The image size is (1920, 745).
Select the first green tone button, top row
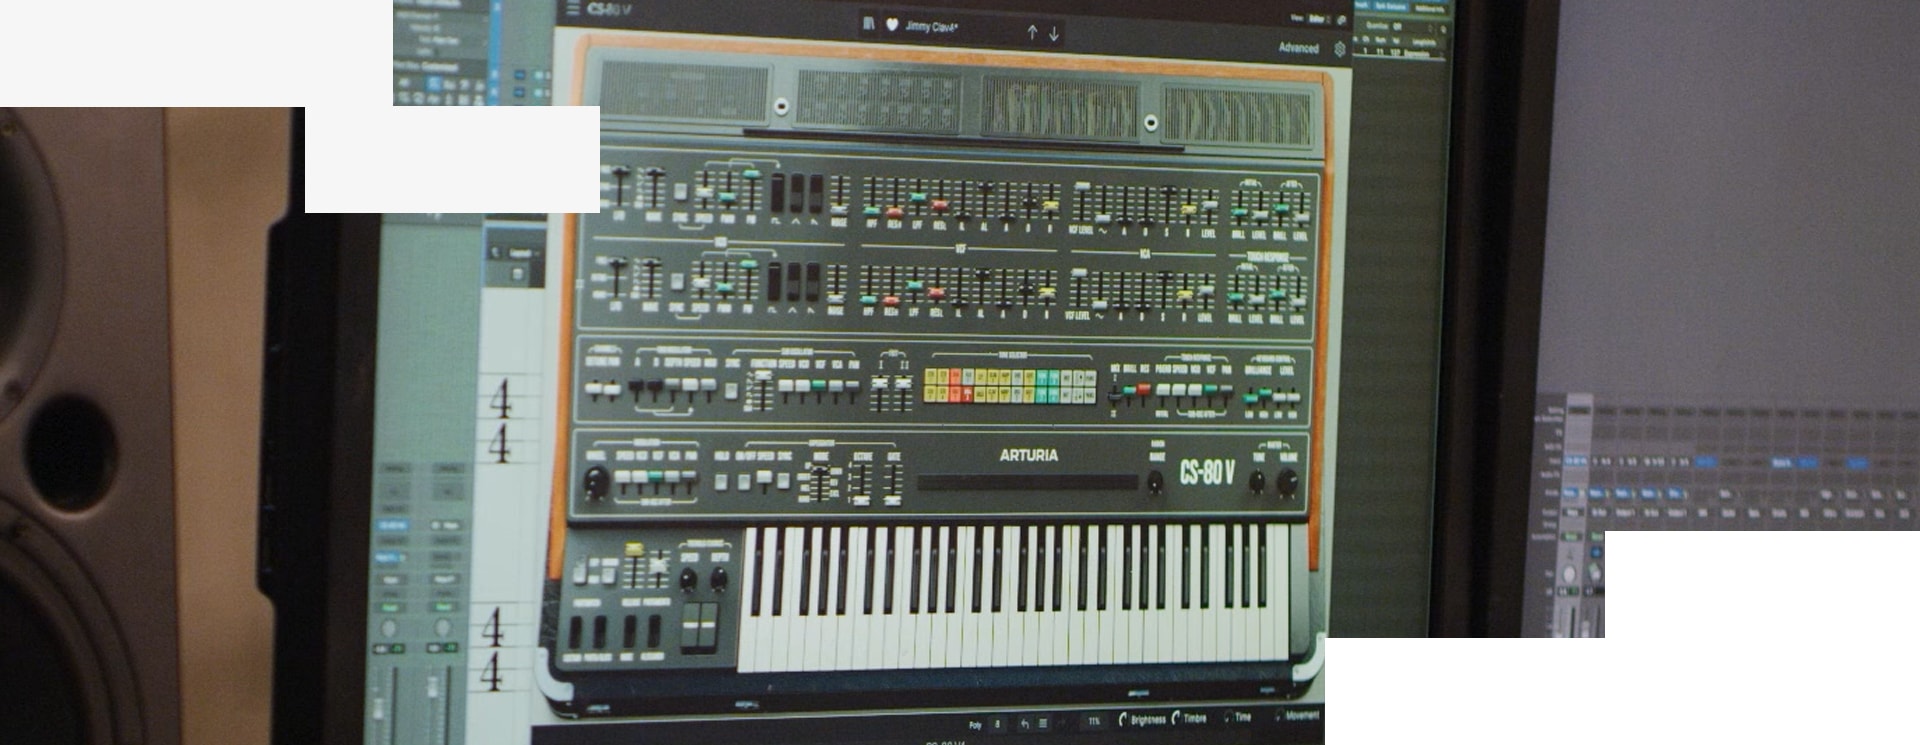(1041, 377)
